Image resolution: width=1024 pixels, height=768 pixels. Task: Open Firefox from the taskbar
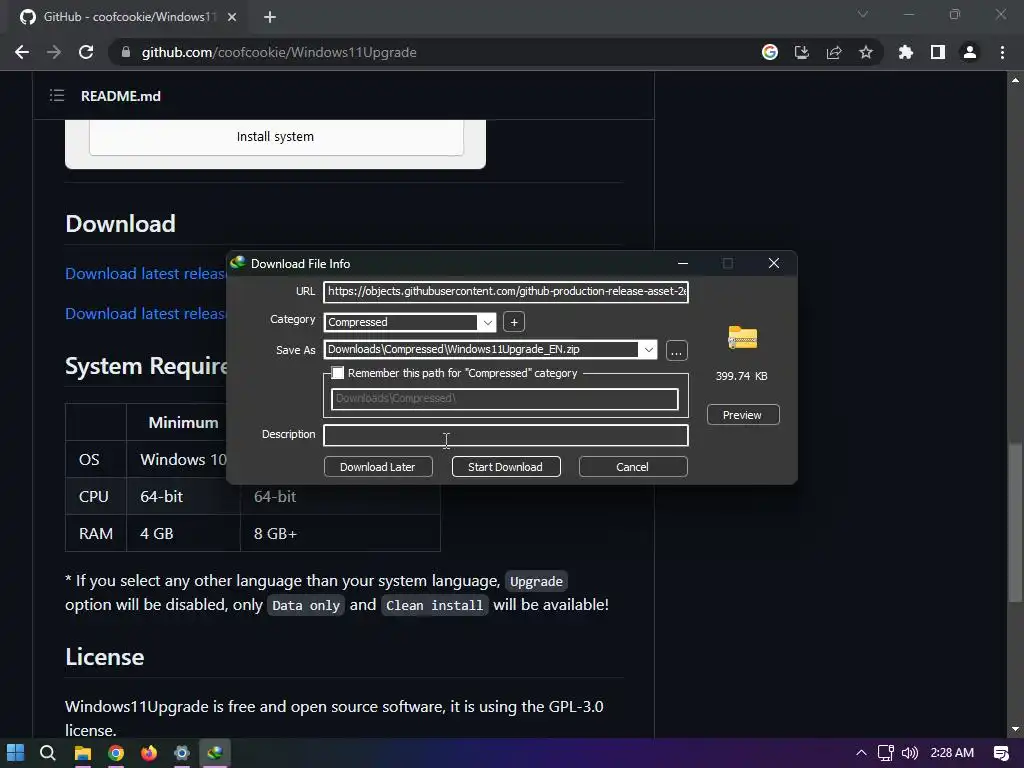(x=149, y=753)
